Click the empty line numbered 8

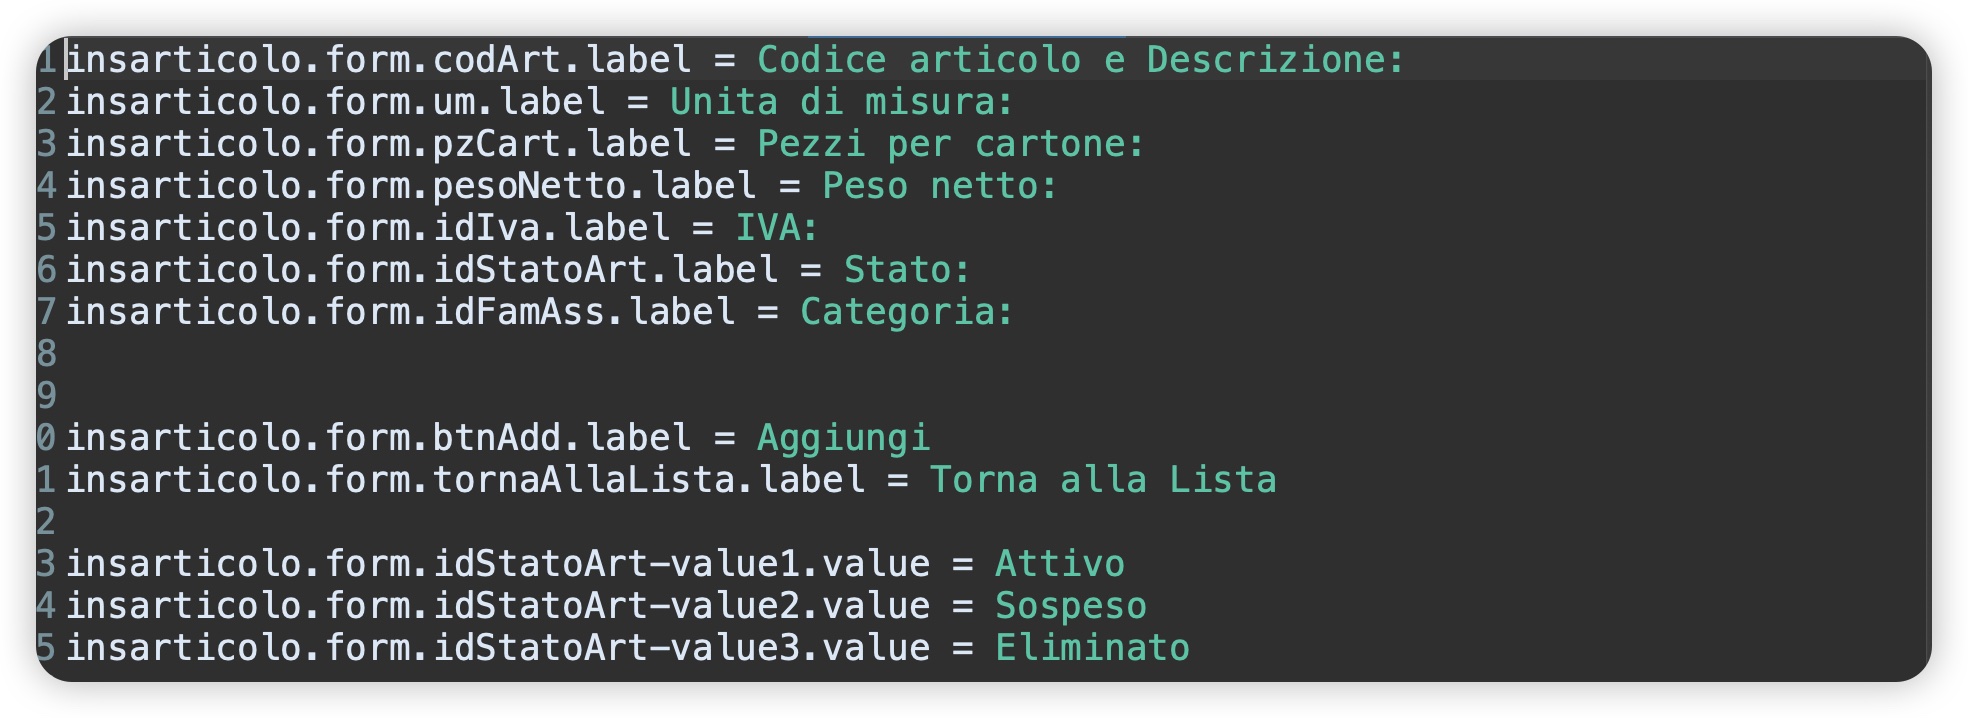point(984,354)
